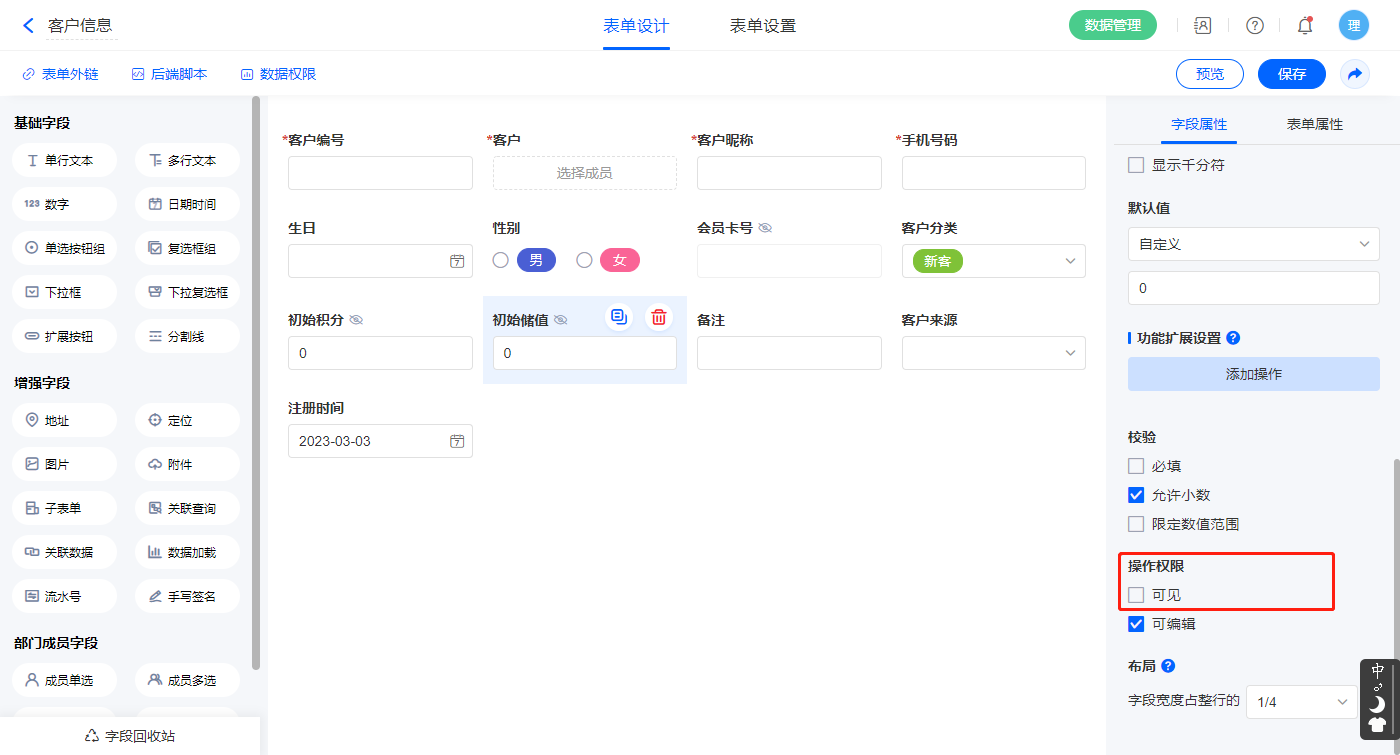The width and height of the screenshot is (1400, 755).
Task: Click help icon next to 功能扩展设置
Action: (1233, 338)
